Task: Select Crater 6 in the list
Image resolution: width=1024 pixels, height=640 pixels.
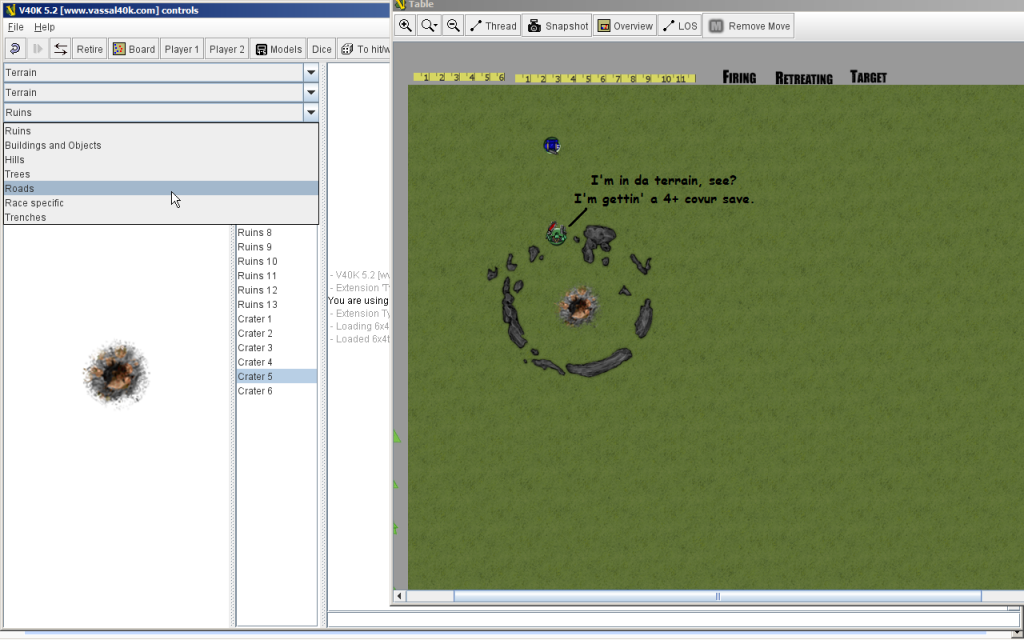Action: tap(276, 391)
